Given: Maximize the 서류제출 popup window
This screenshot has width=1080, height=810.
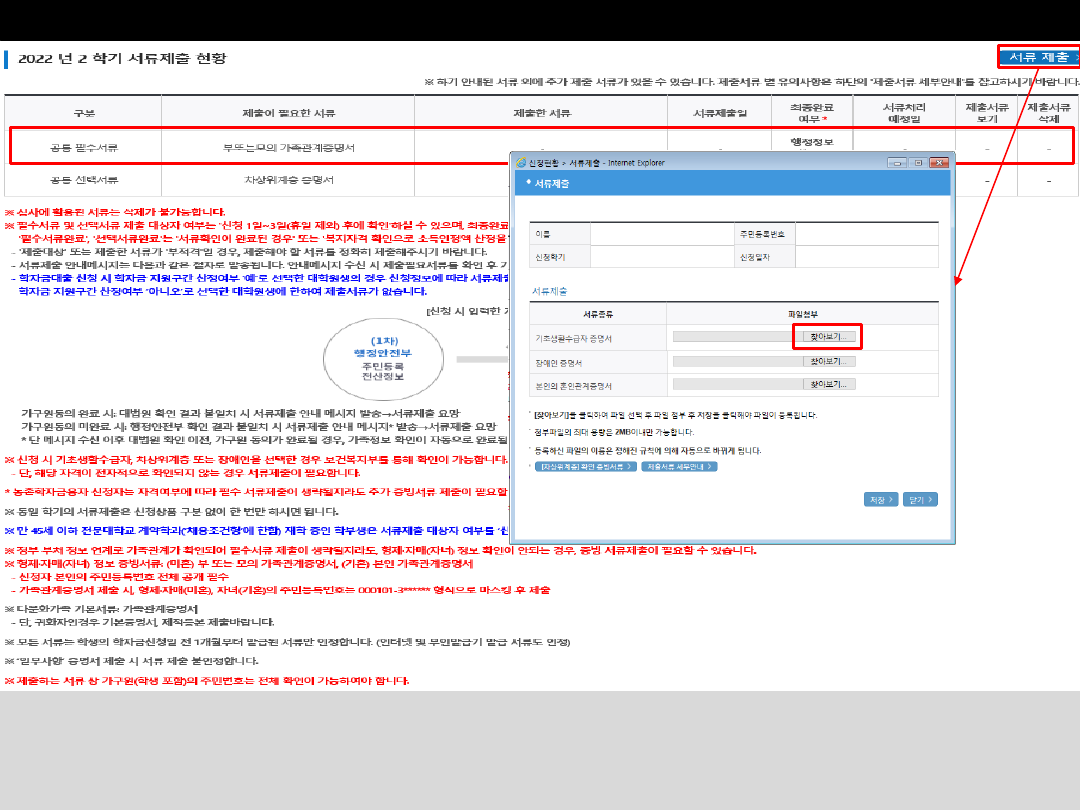Looking at the screenshot, I should pyautogui.click(x=917, y=162).
